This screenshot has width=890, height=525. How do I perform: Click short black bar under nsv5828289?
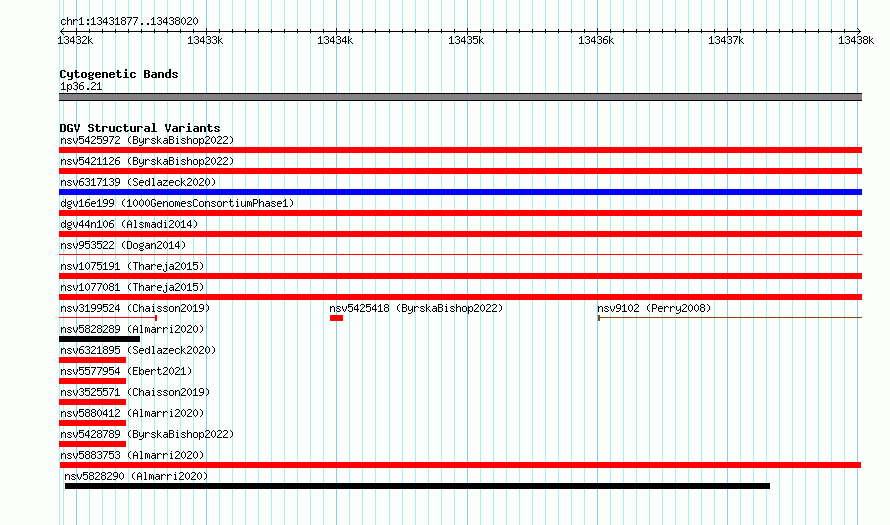[x=99, y=339]
